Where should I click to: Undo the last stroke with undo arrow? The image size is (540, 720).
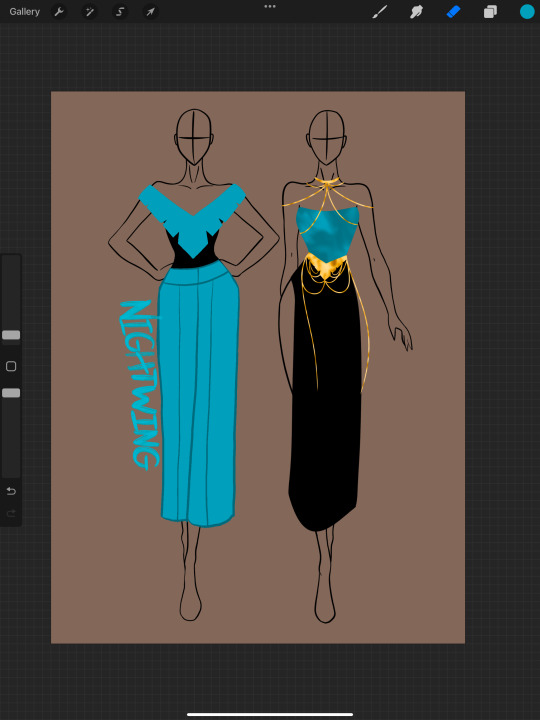click(11, 491)
